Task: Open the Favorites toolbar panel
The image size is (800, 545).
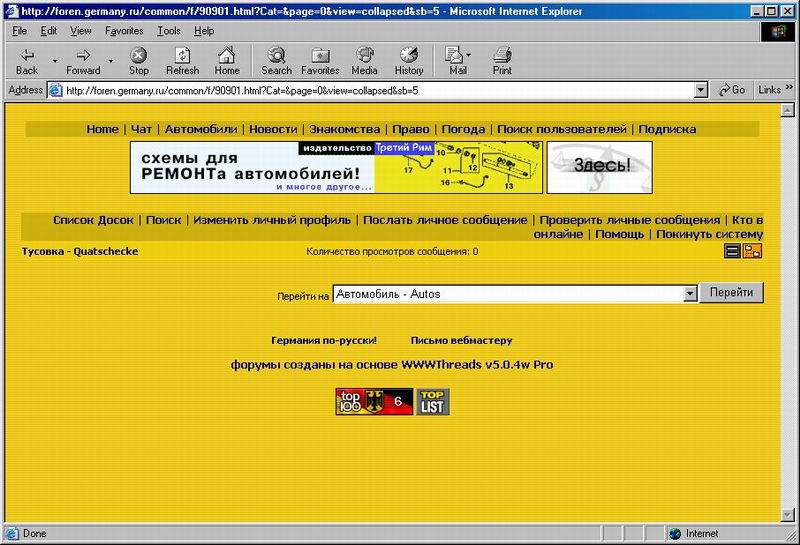Action: point(320,61)
